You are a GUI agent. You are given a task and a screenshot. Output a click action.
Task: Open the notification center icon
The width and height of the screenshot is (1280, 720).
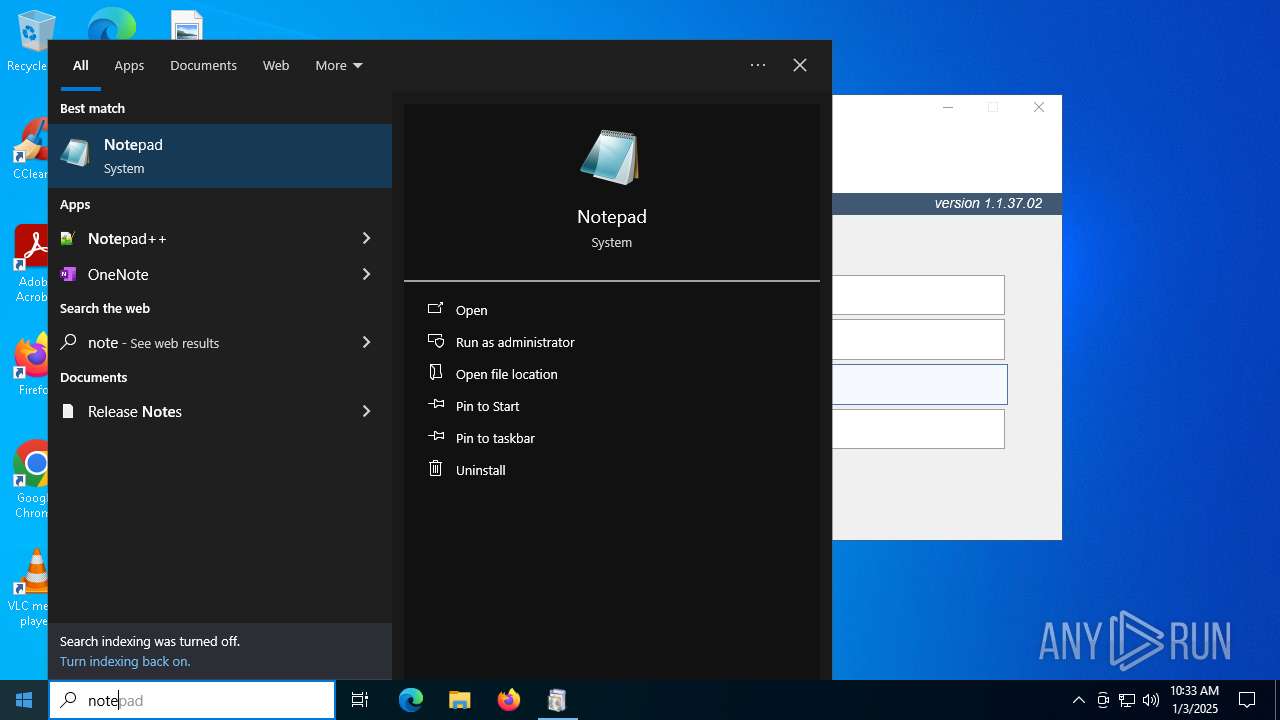point(1247,700)
